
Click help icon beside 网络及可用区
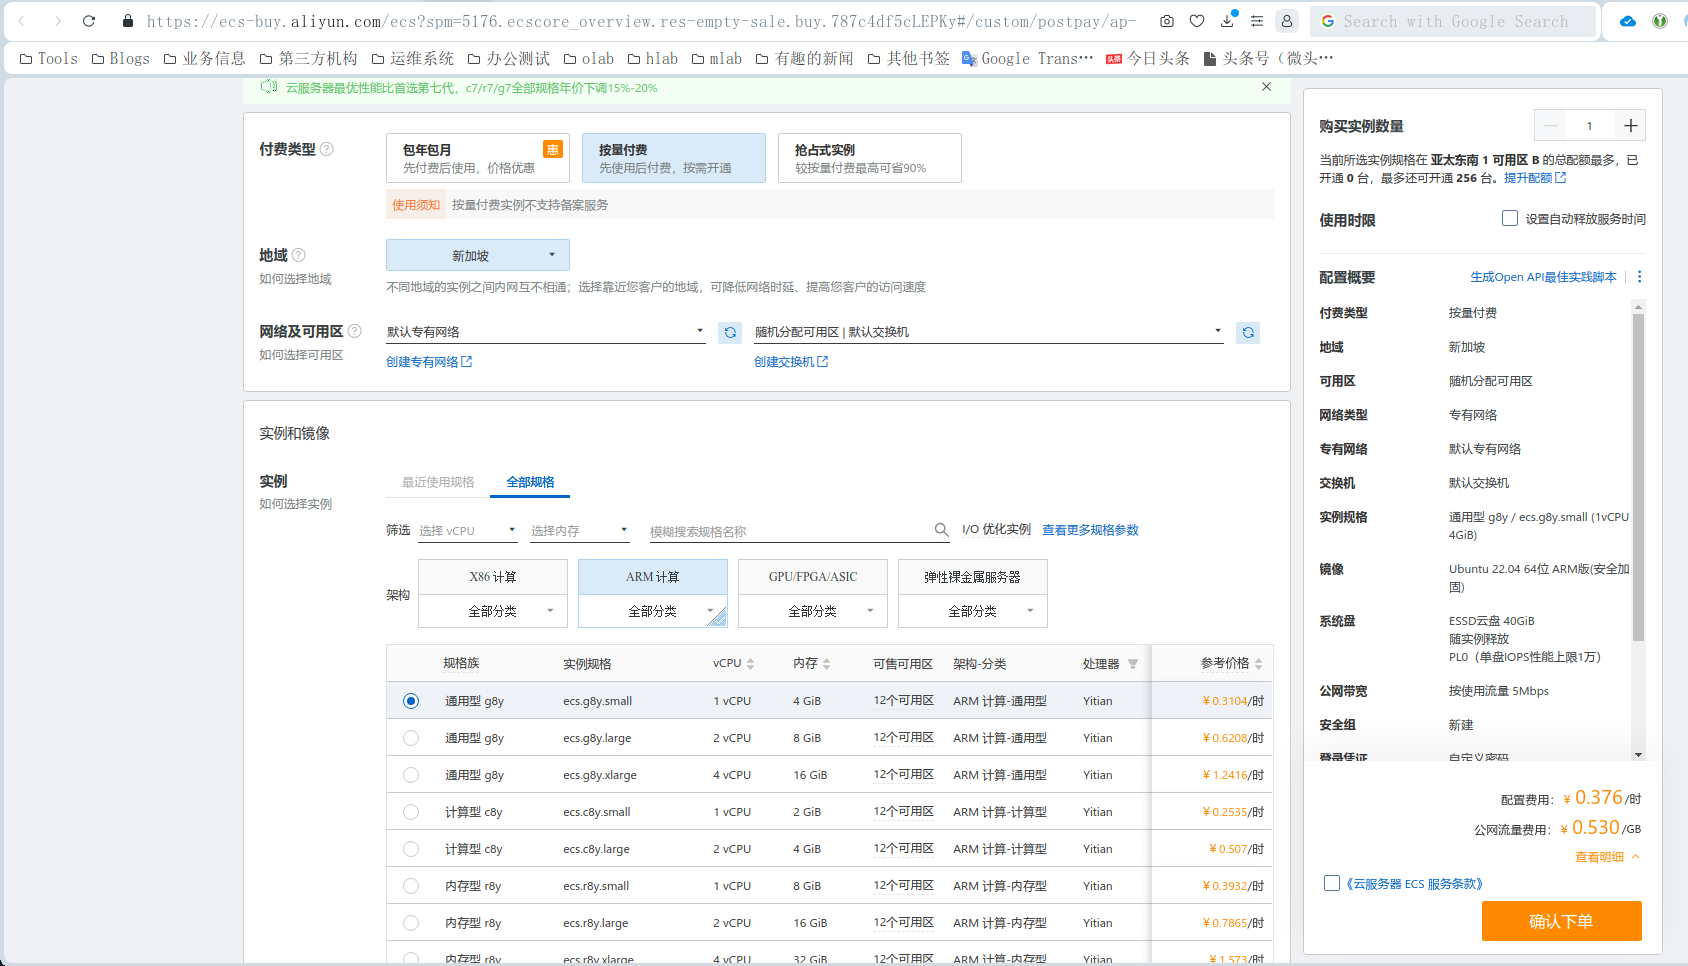click(x=354, y=331)
